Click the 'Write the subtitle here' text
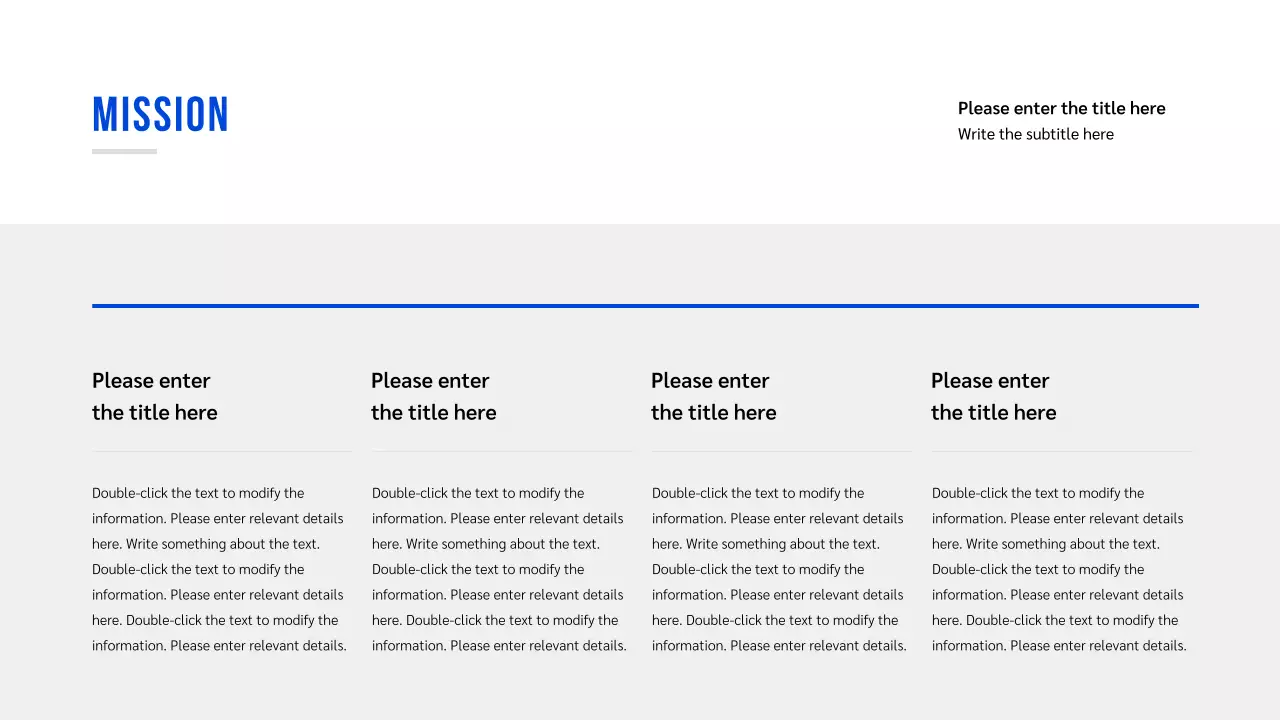 [1035, 134]
